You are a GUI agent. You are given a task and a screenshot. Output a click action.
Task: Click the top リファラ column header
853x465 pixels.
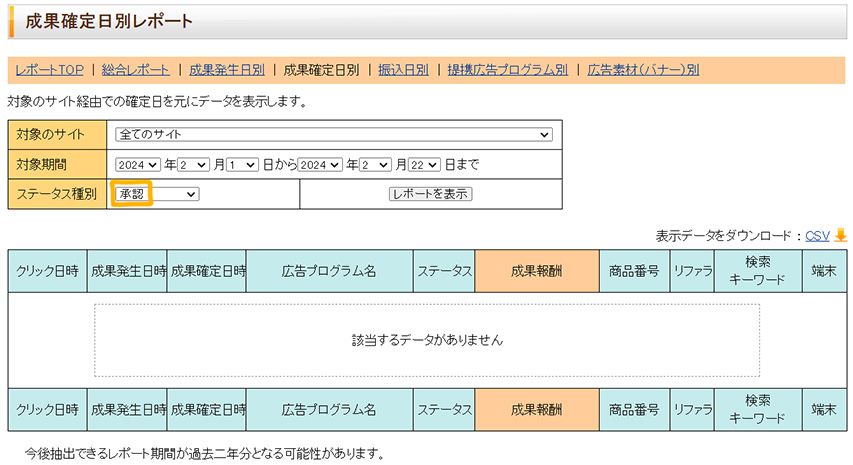(692, 271)
